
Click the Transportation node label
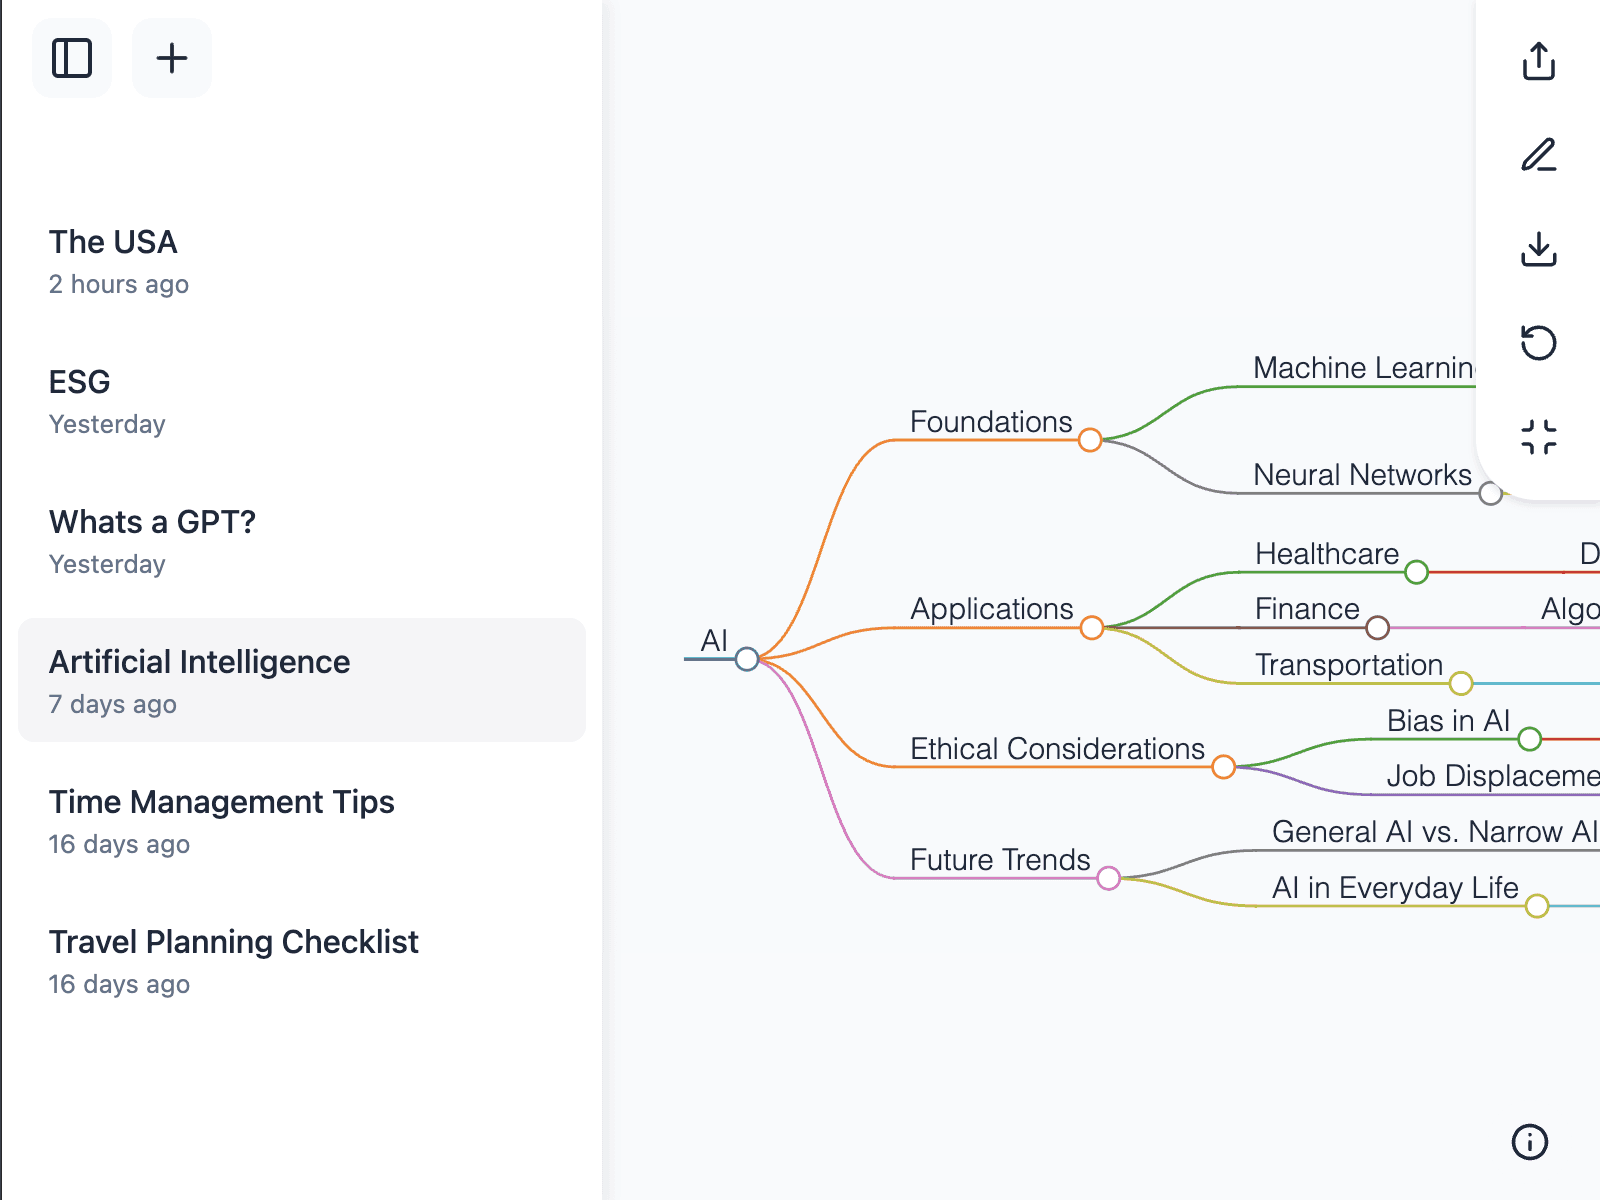[x=1348, y=665]
